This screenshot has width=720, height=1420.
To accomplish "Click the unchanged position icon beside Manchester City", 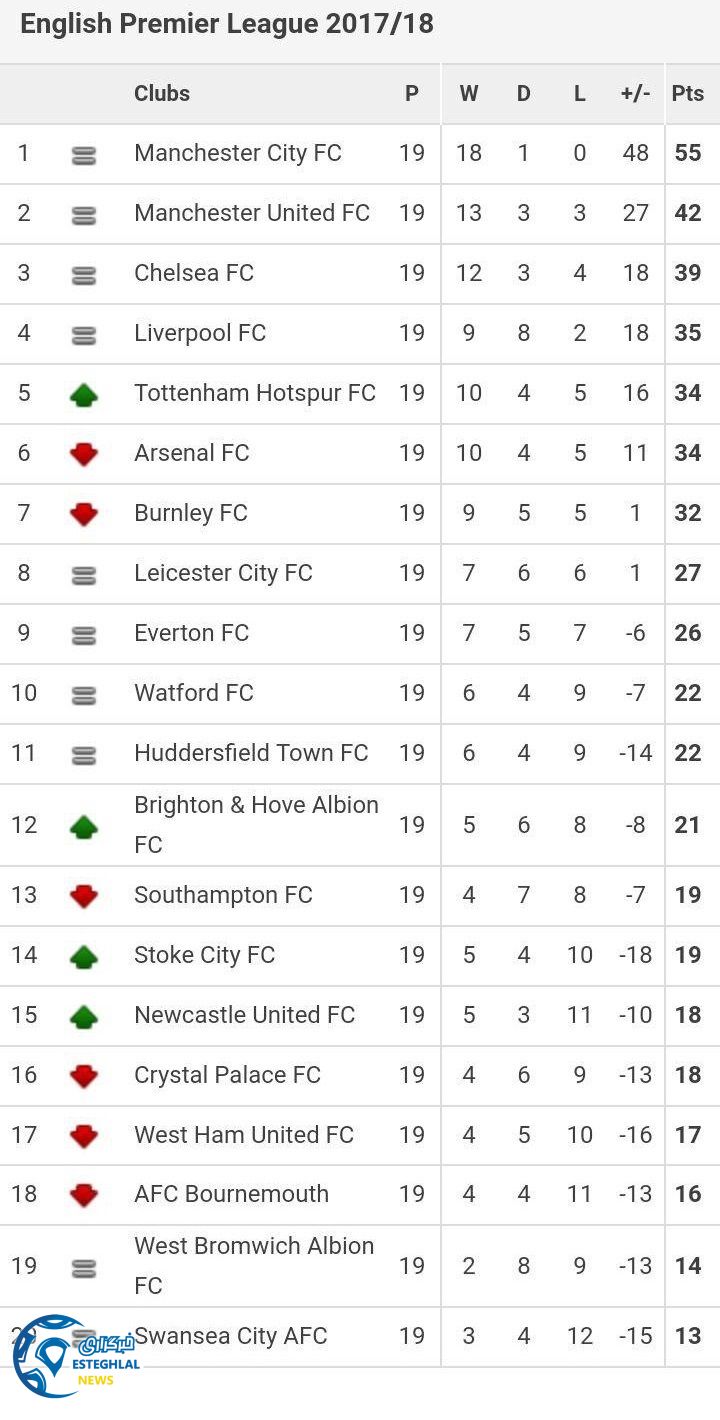I will [84, 155].
